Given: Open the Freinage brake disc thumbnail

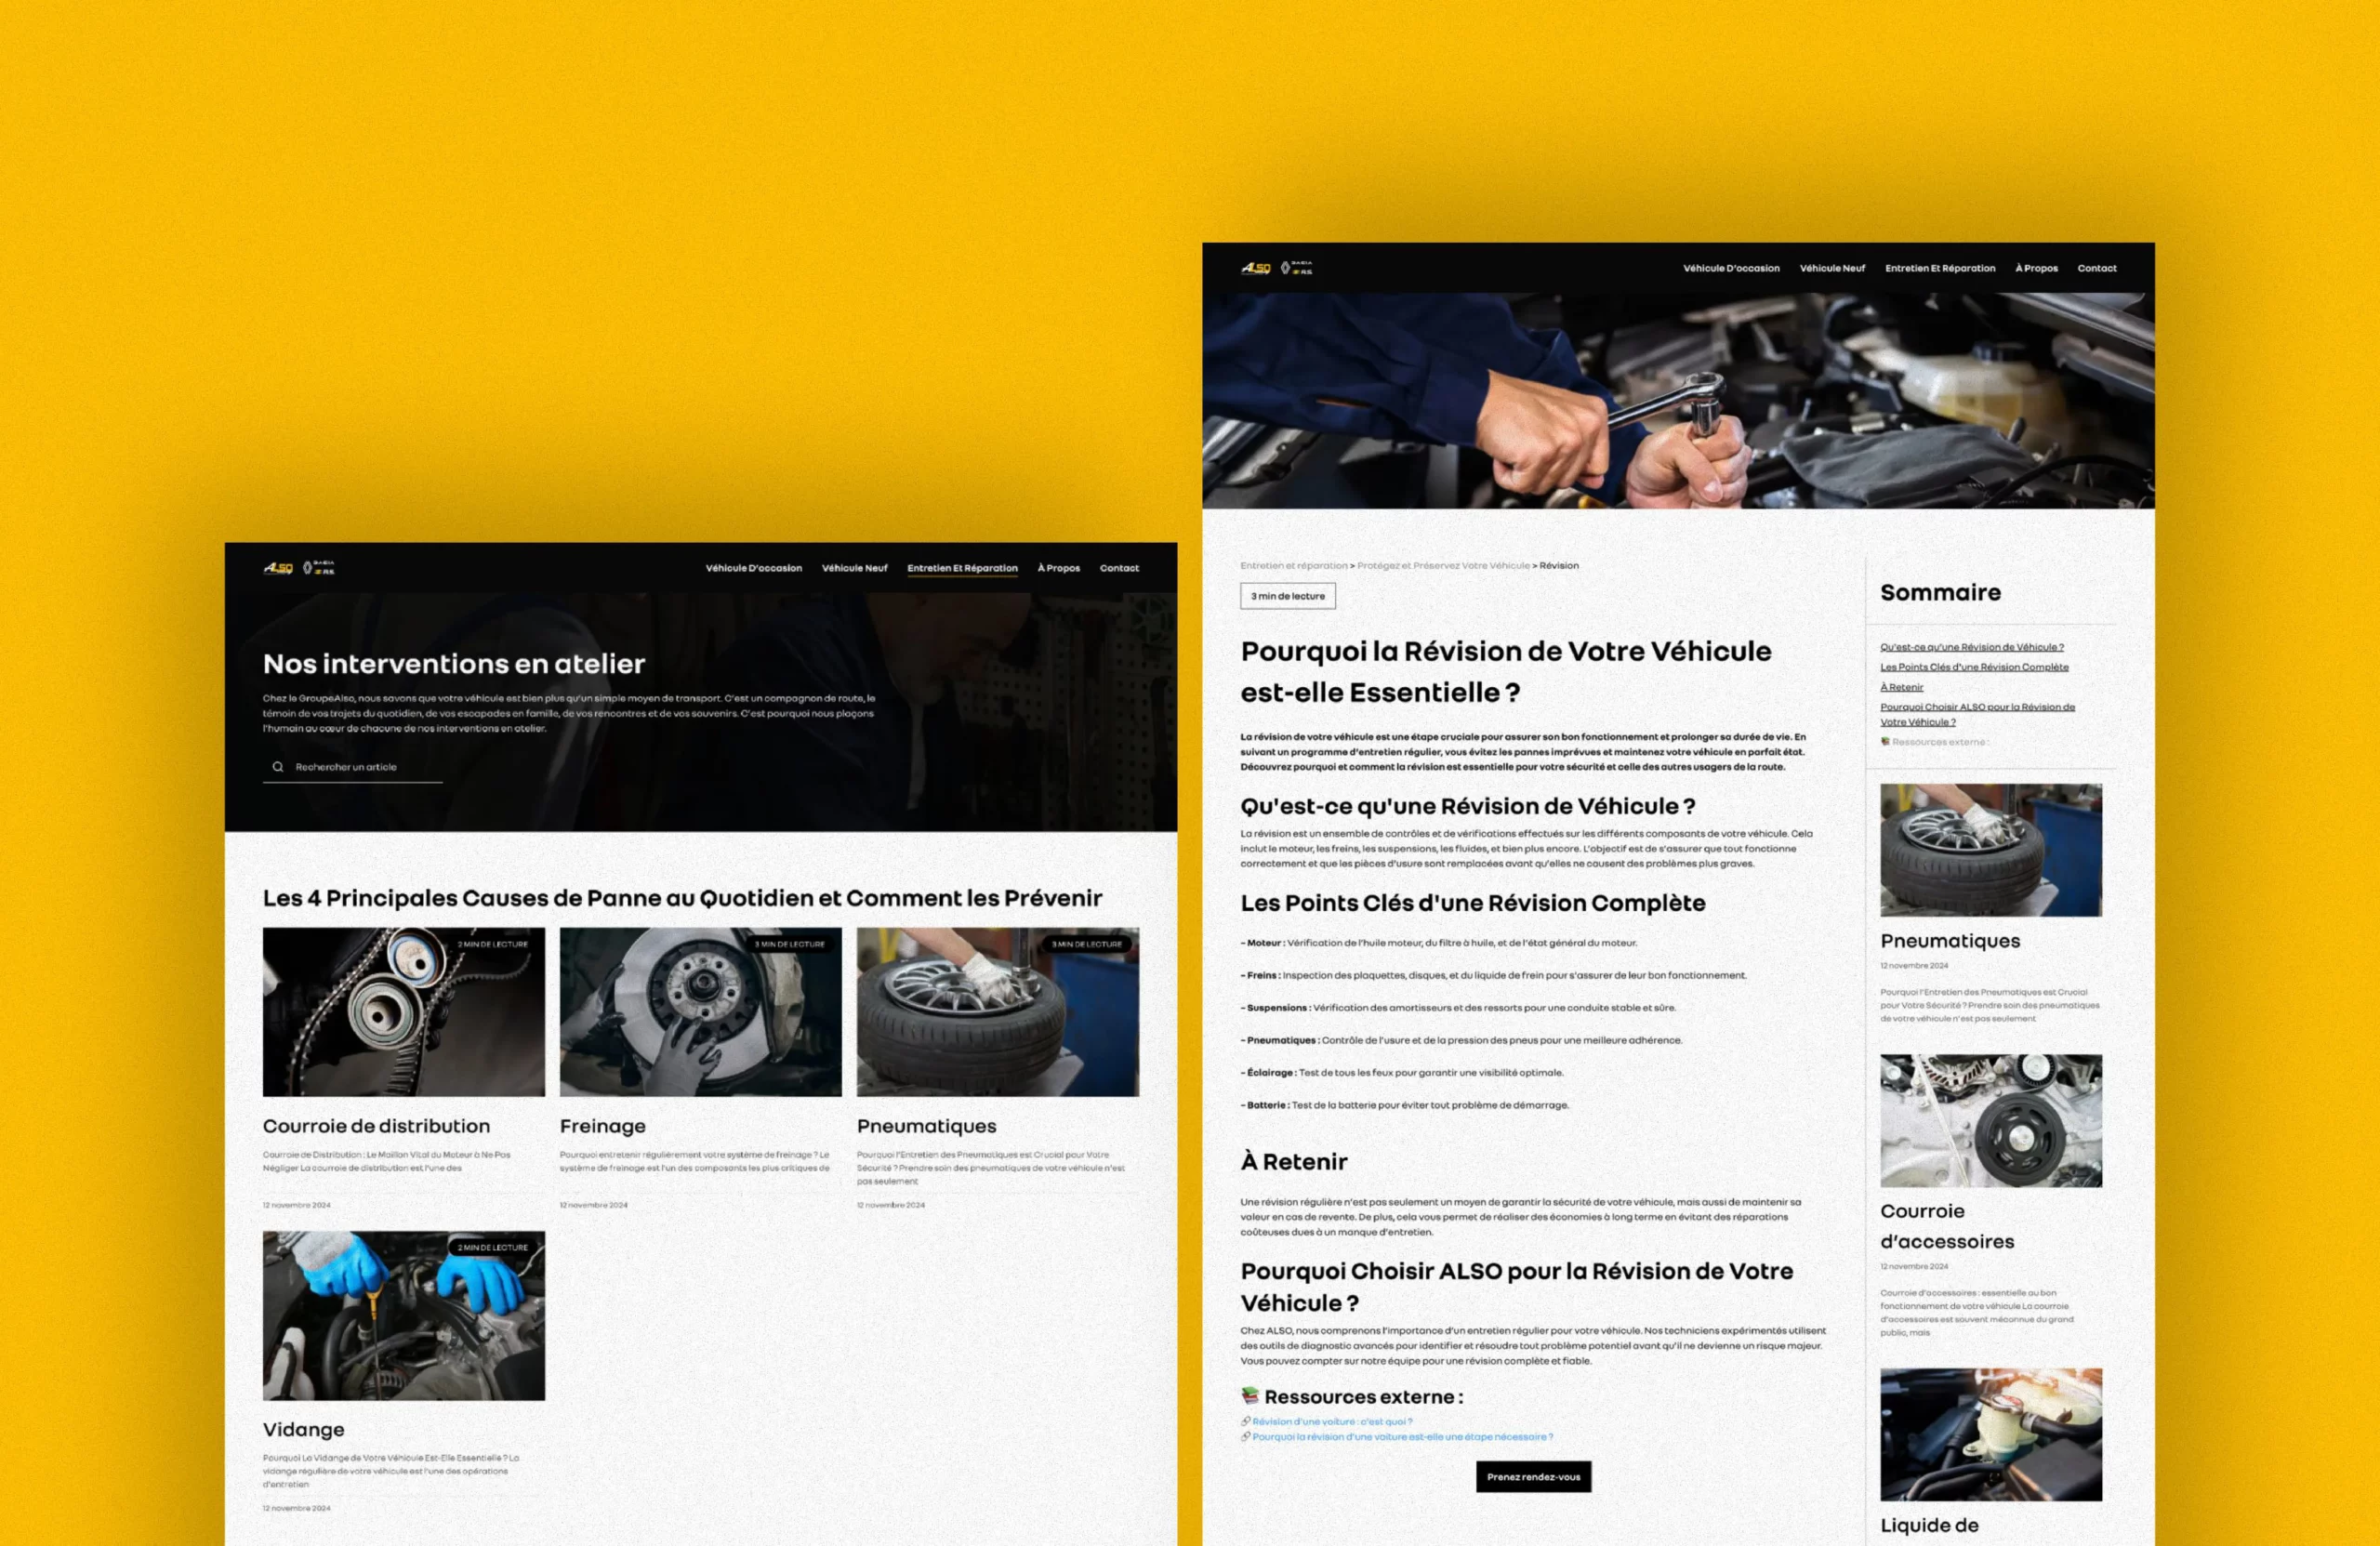Looking at the screenshot, I should point(700,1011).
